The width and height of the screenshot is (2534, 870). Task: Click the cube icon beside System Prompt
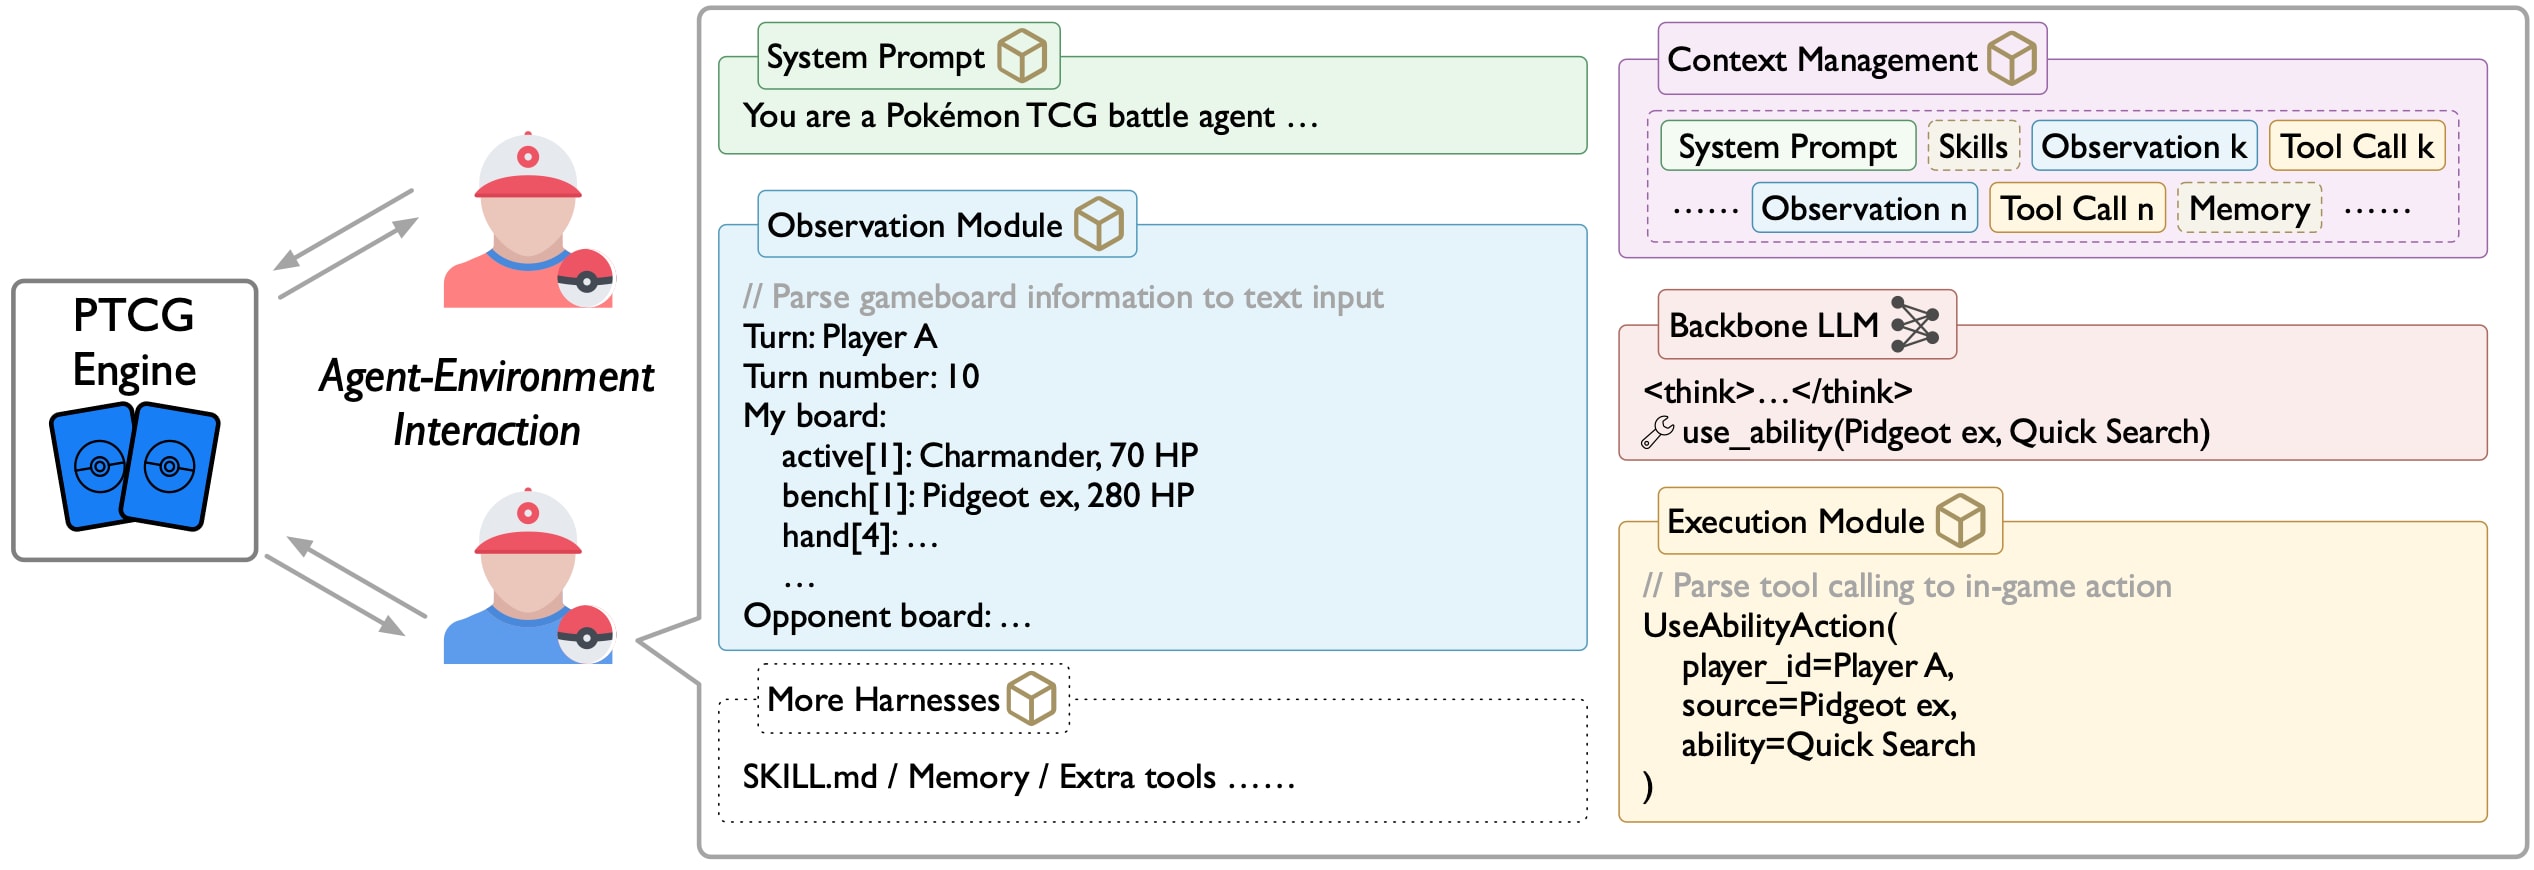tap(1022, 56)
